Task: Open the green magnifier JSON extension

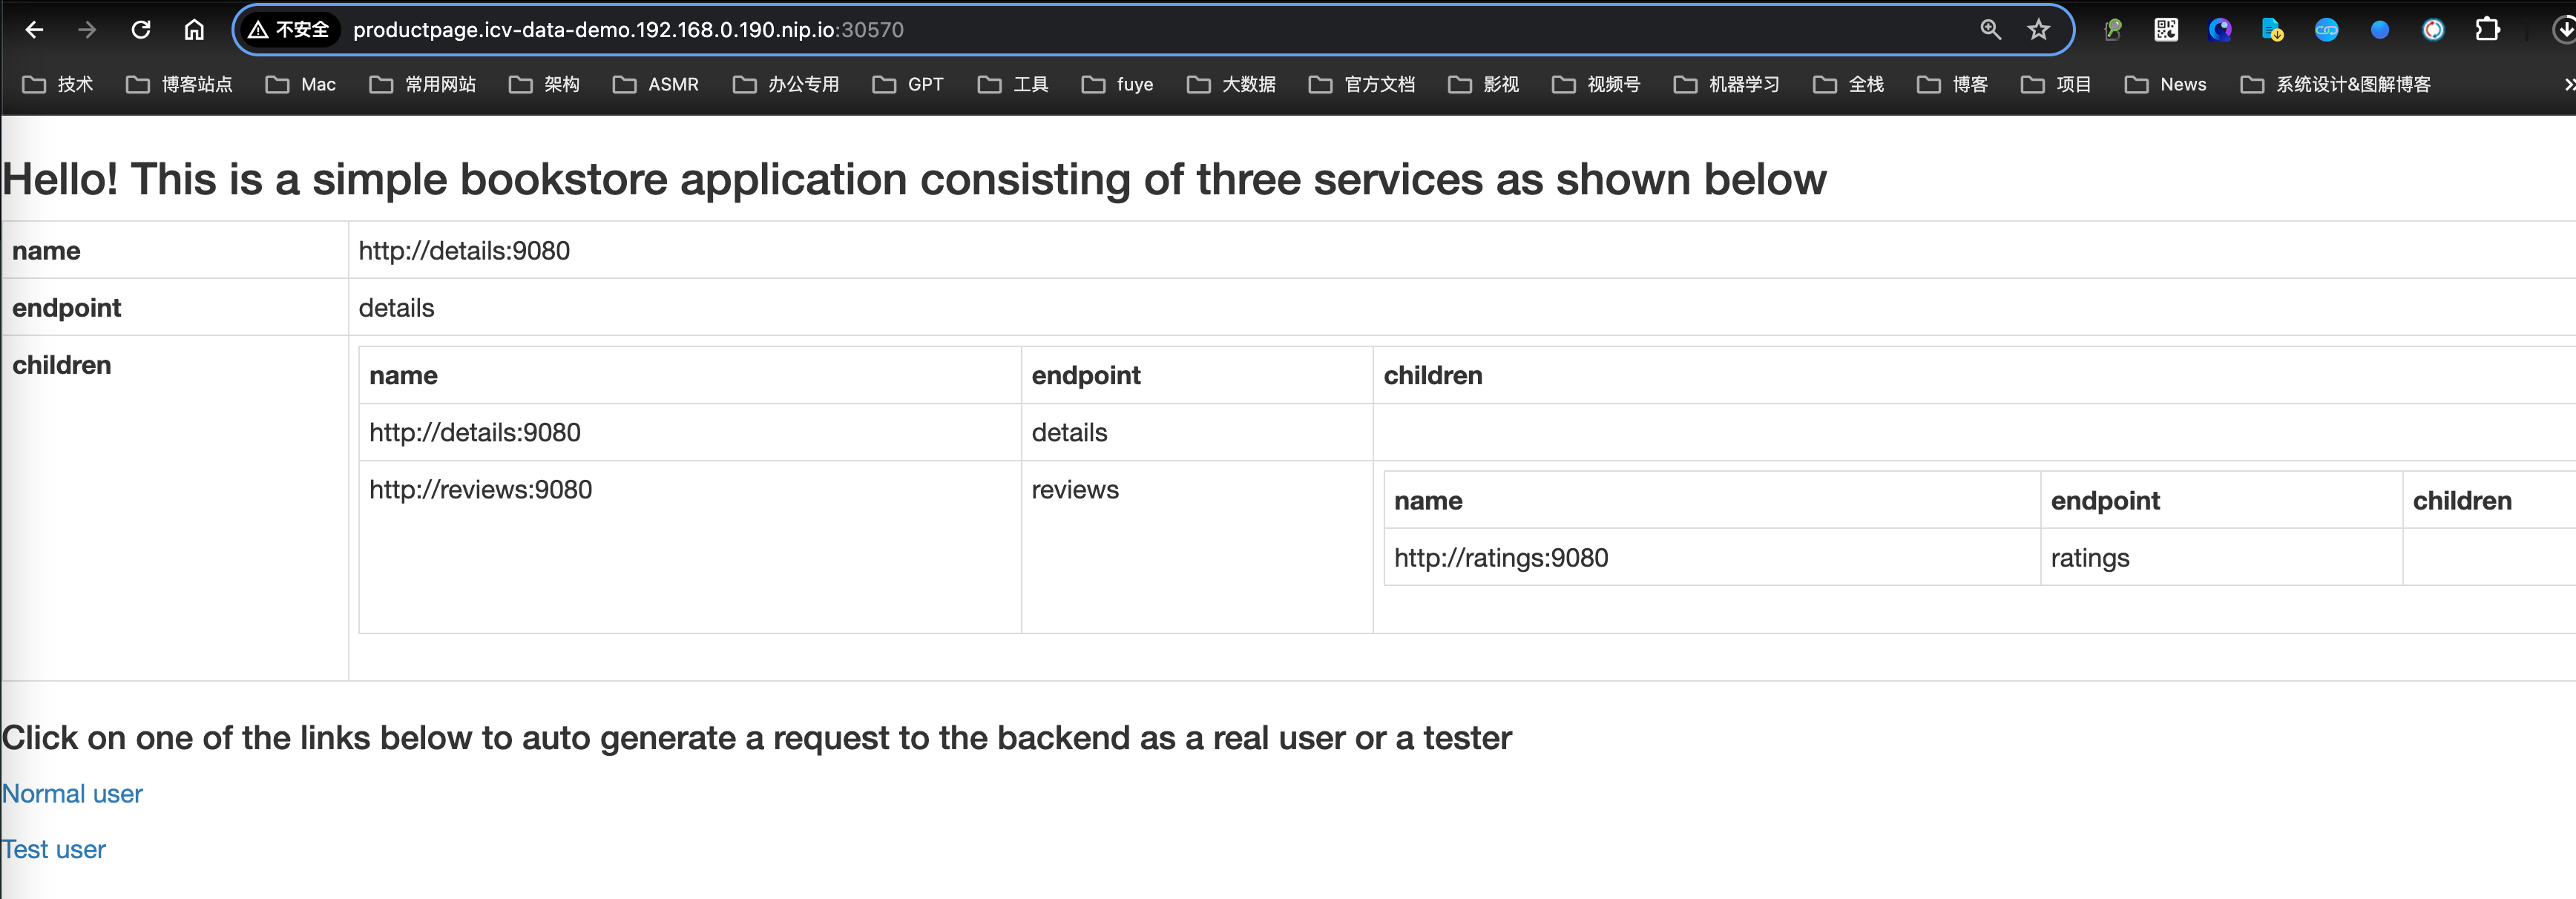Action: (2113, 30)
